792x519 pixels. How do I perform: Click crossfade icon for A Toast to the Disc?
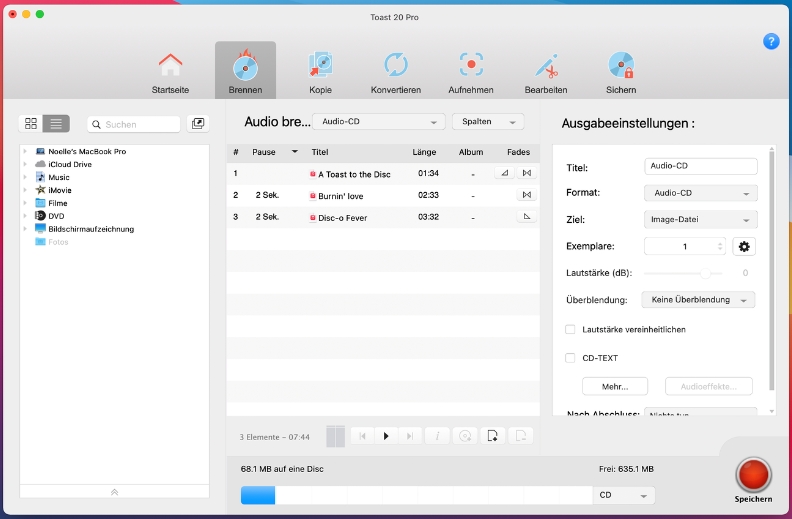pyautogui.click(x=527, y=173)
